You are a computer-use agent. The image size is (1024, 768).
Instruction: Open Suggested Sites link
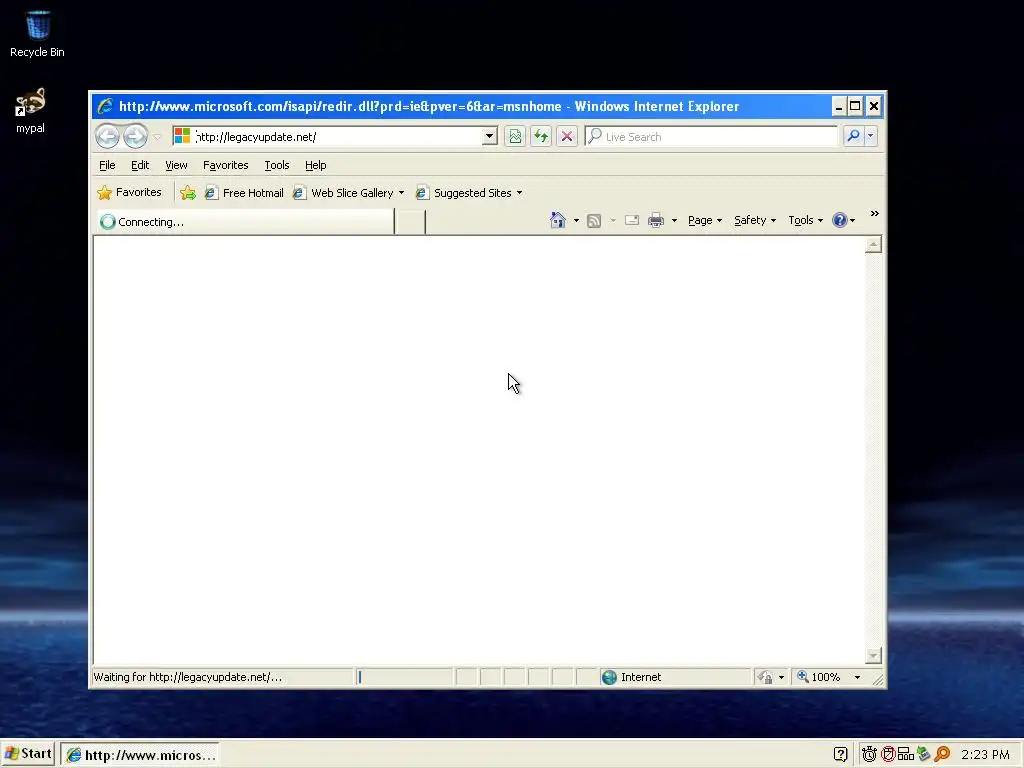click(x=464, y=193)
